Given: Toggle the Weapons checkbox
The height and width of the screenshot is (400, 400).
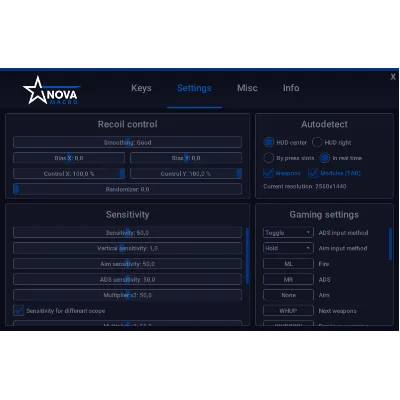Looking at the screenshot, I should point(268,173).
